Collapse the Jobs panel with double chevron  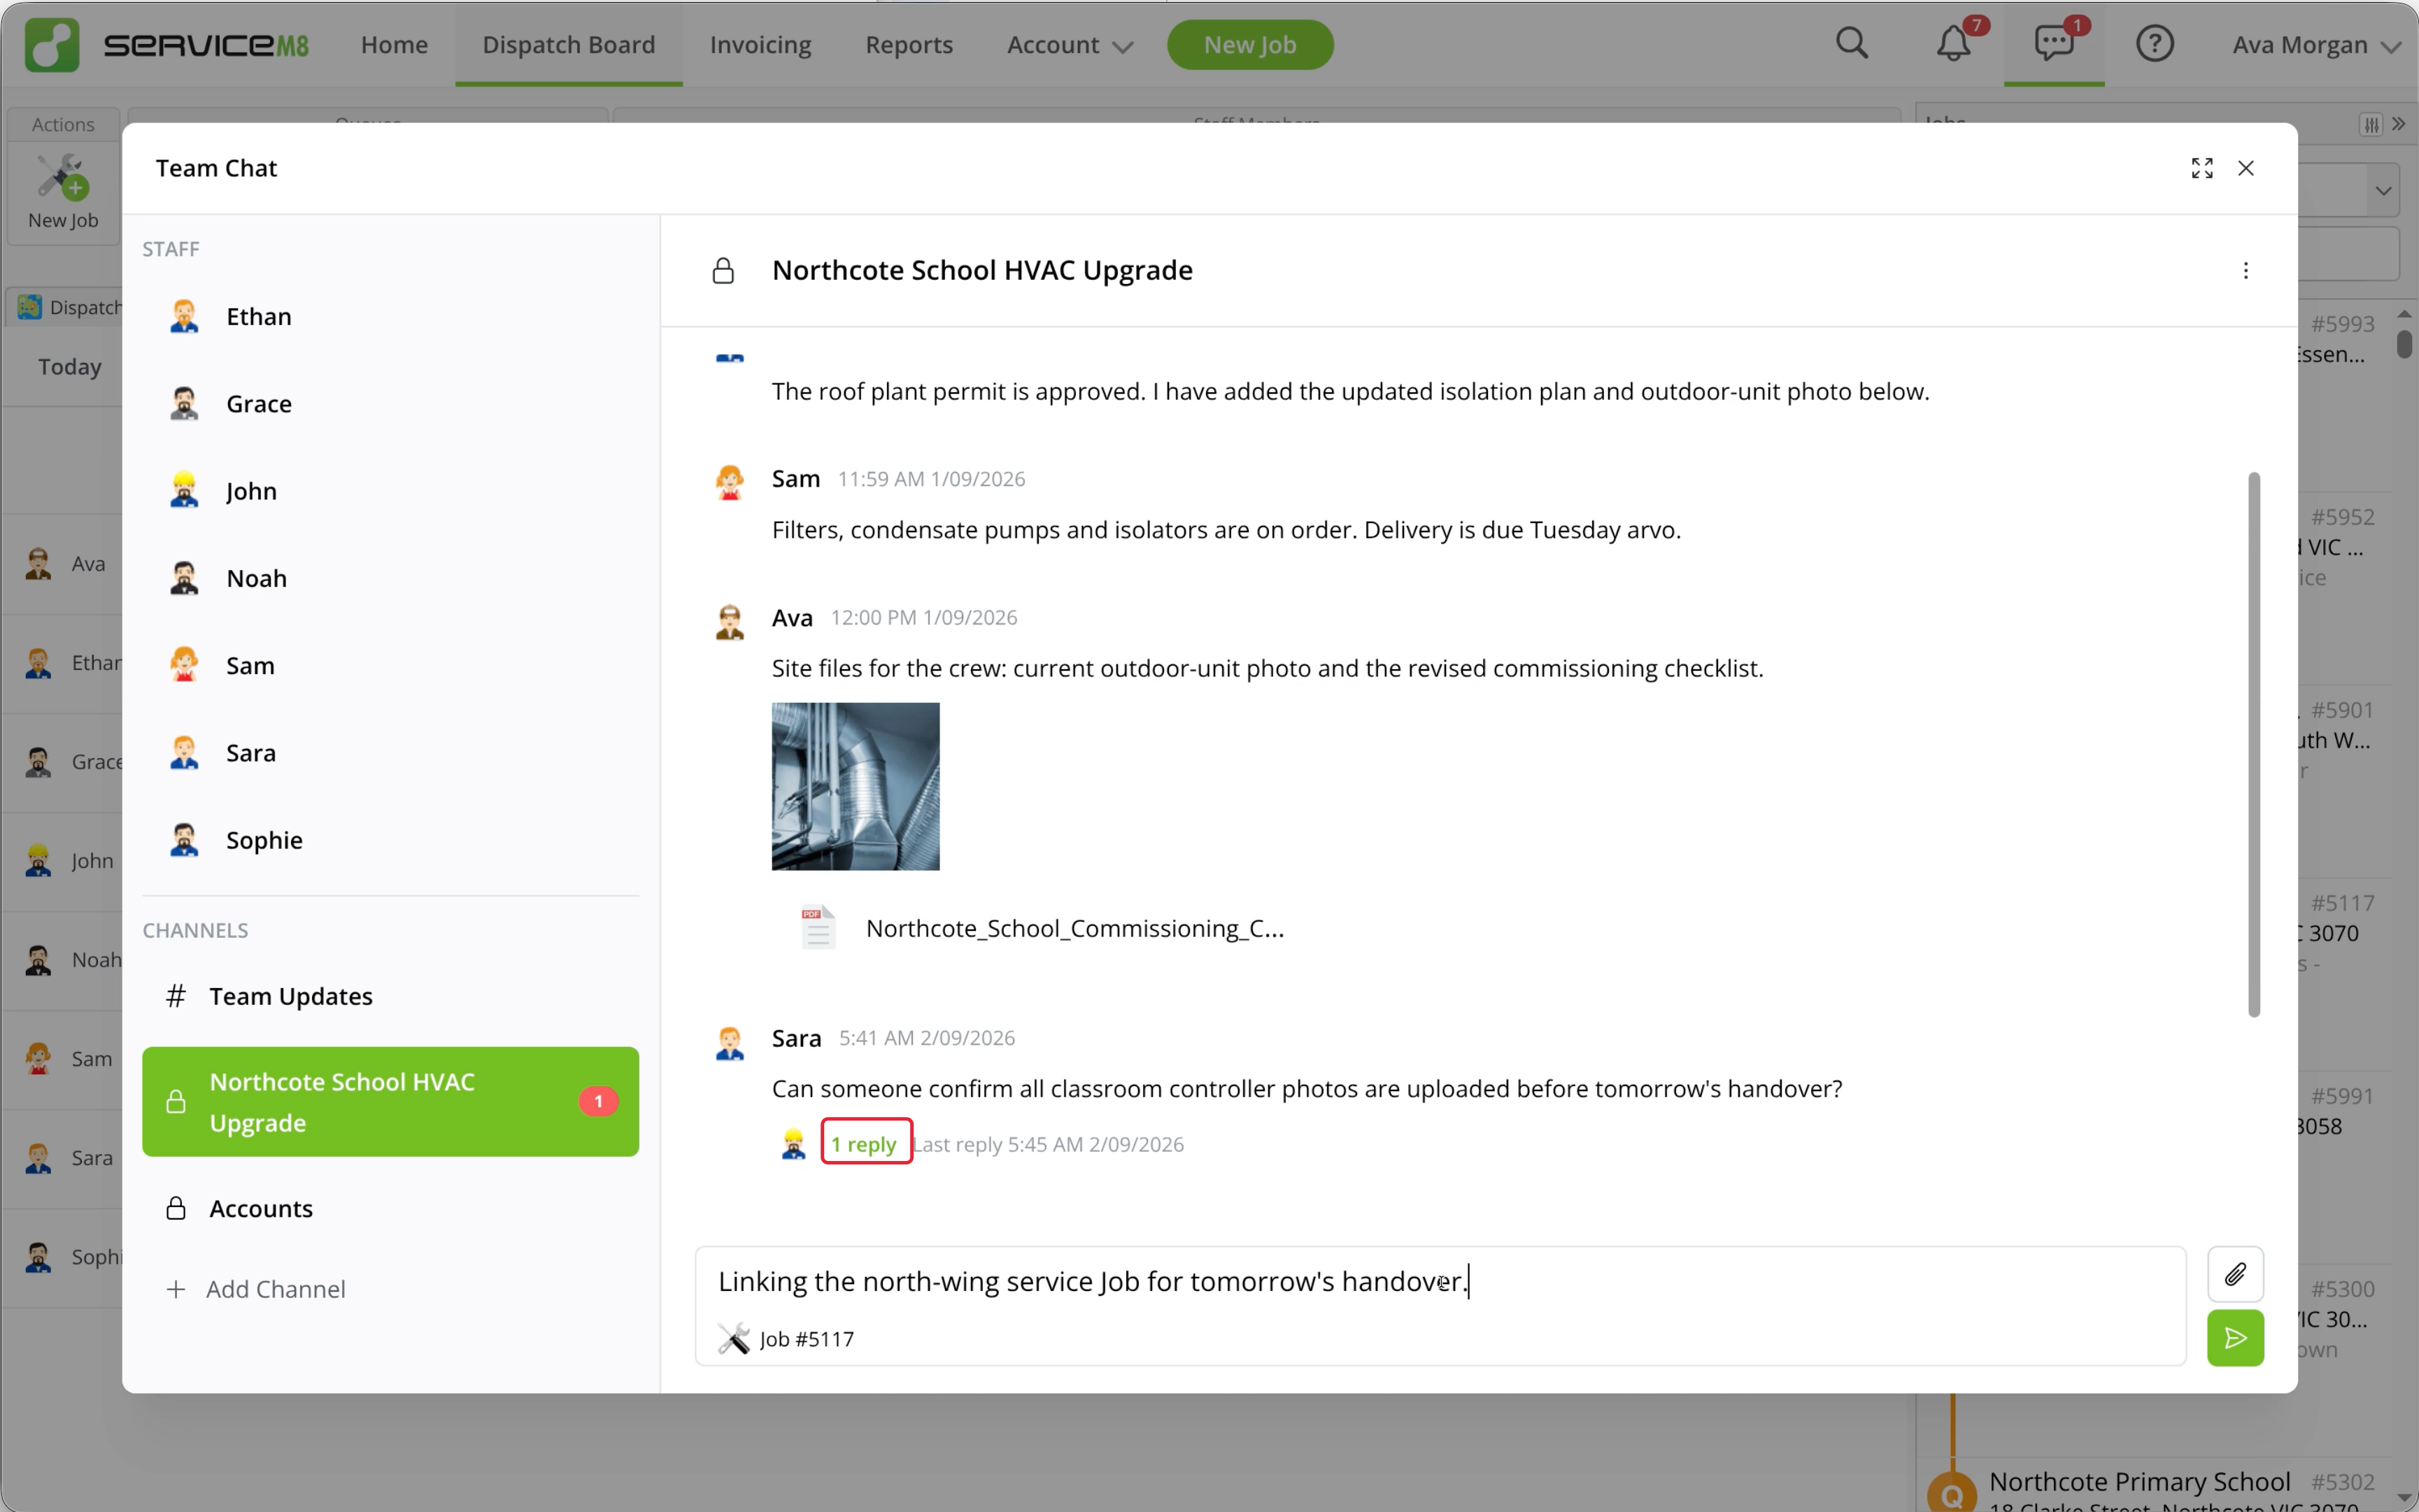click(2398, 124)
